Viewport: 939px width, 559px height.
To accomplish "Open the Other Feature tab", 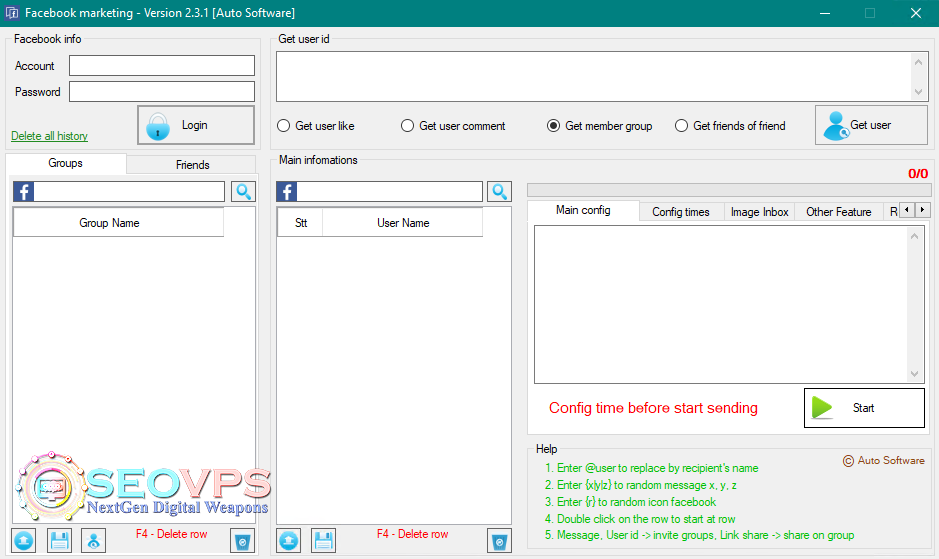I will [838, 212].
